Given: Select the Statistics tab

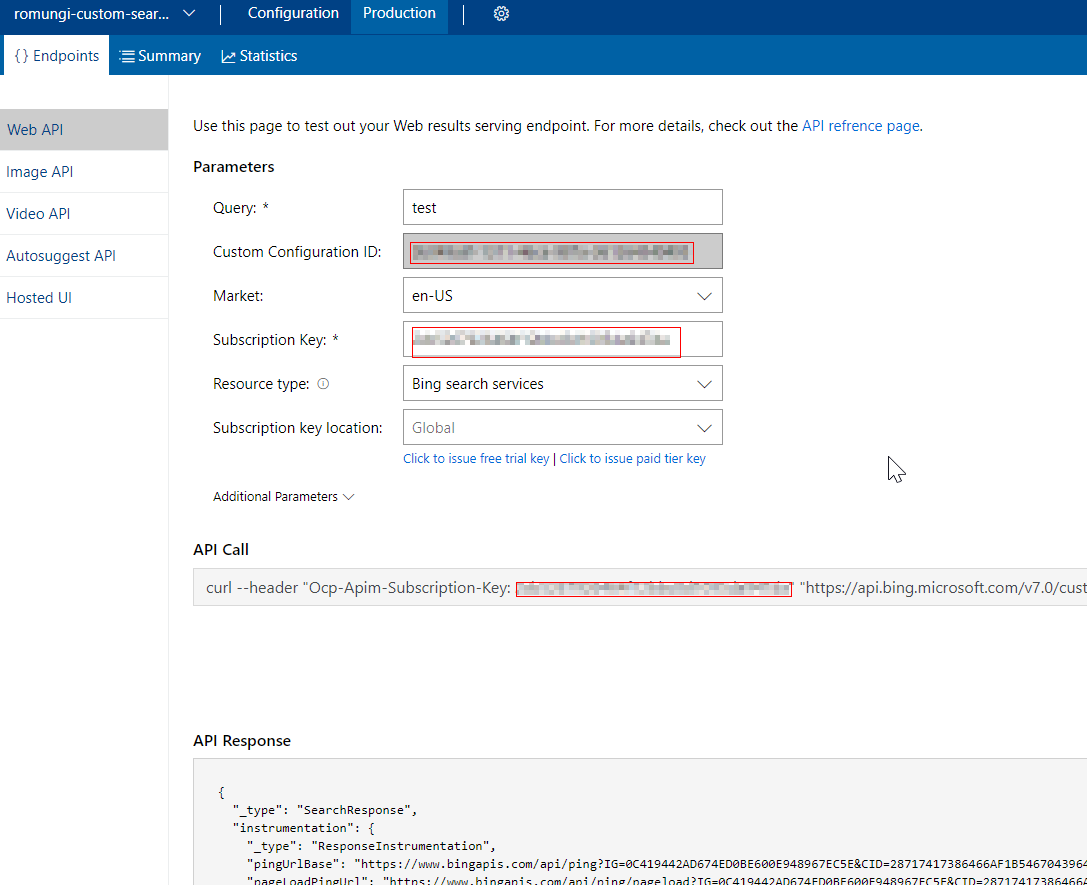Looking at the screenshot, I should pyautogui.click(x=259, y=56).
